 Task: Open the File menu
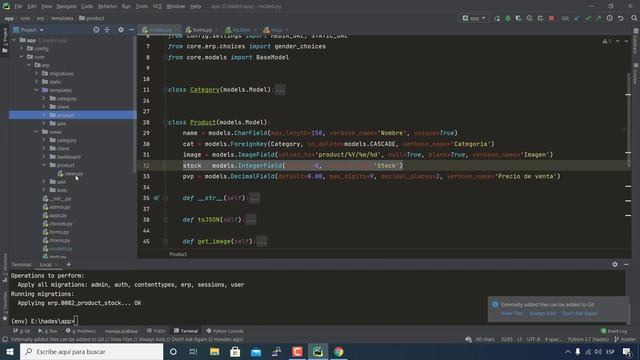[x=18, y=6]
